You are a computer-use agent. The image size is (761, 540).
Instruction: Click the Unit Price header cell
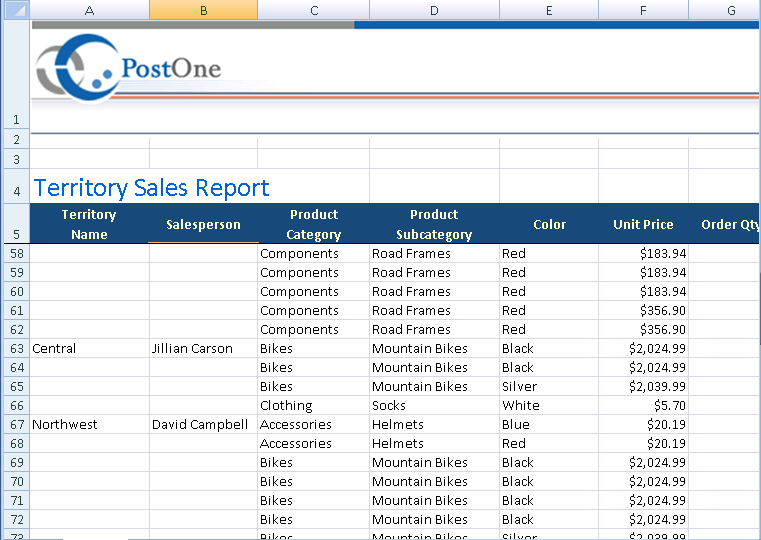tap(644, 224)
